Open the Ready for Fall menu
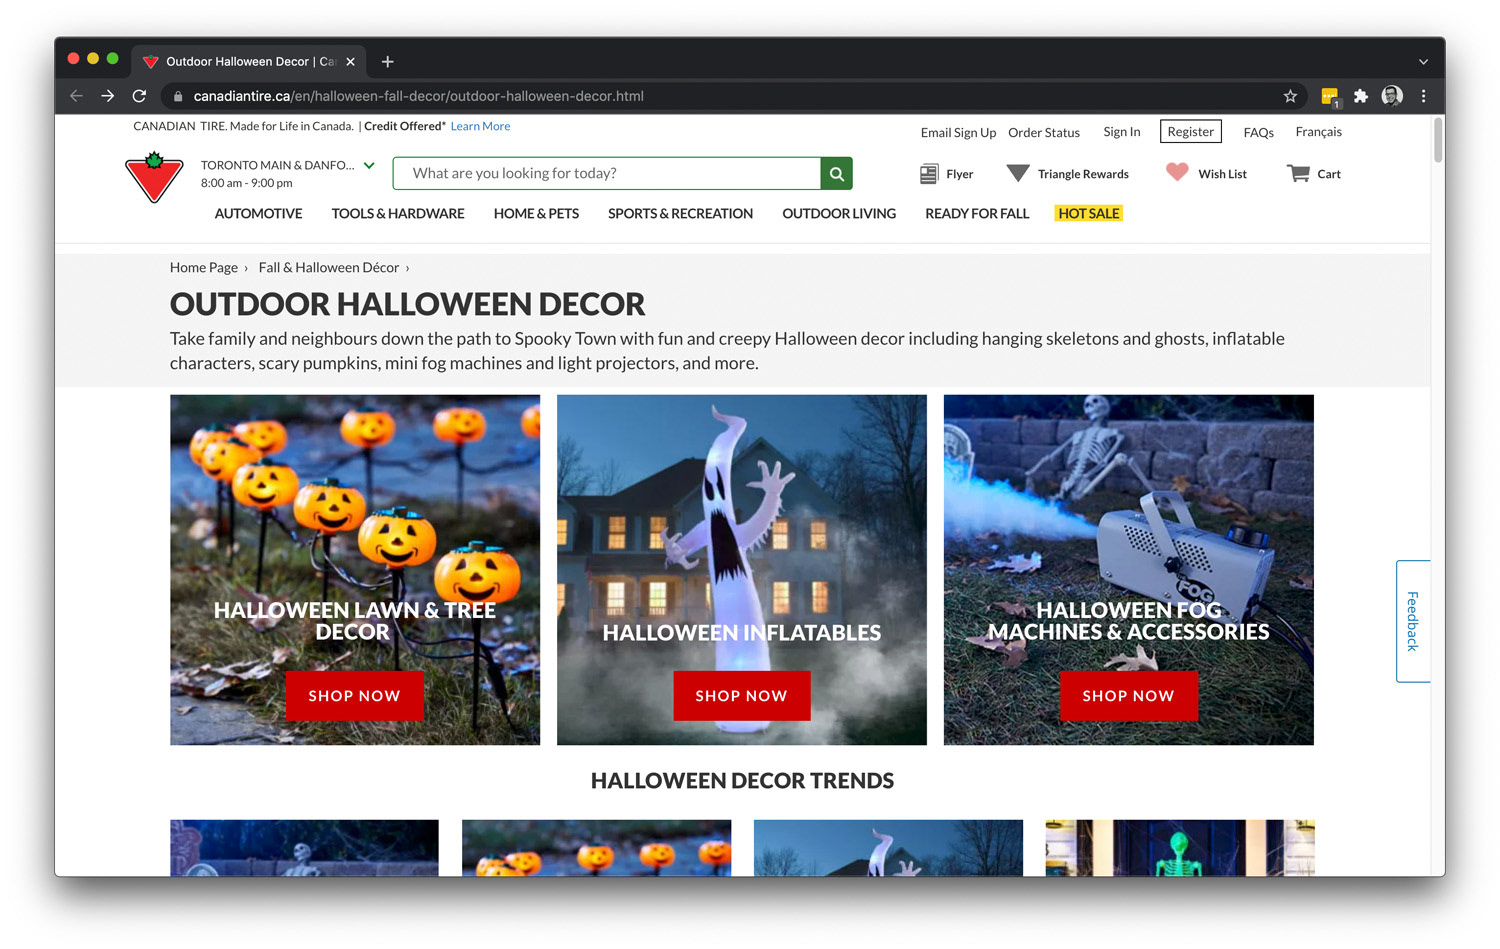The width and height of the screenshot is (1500, 949). [977, 213]
